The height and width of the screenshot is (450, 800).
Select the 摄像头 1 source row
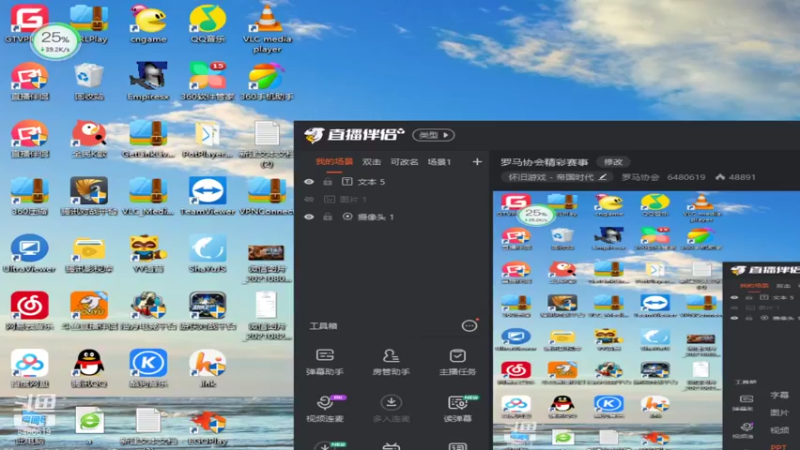[393, 217]
